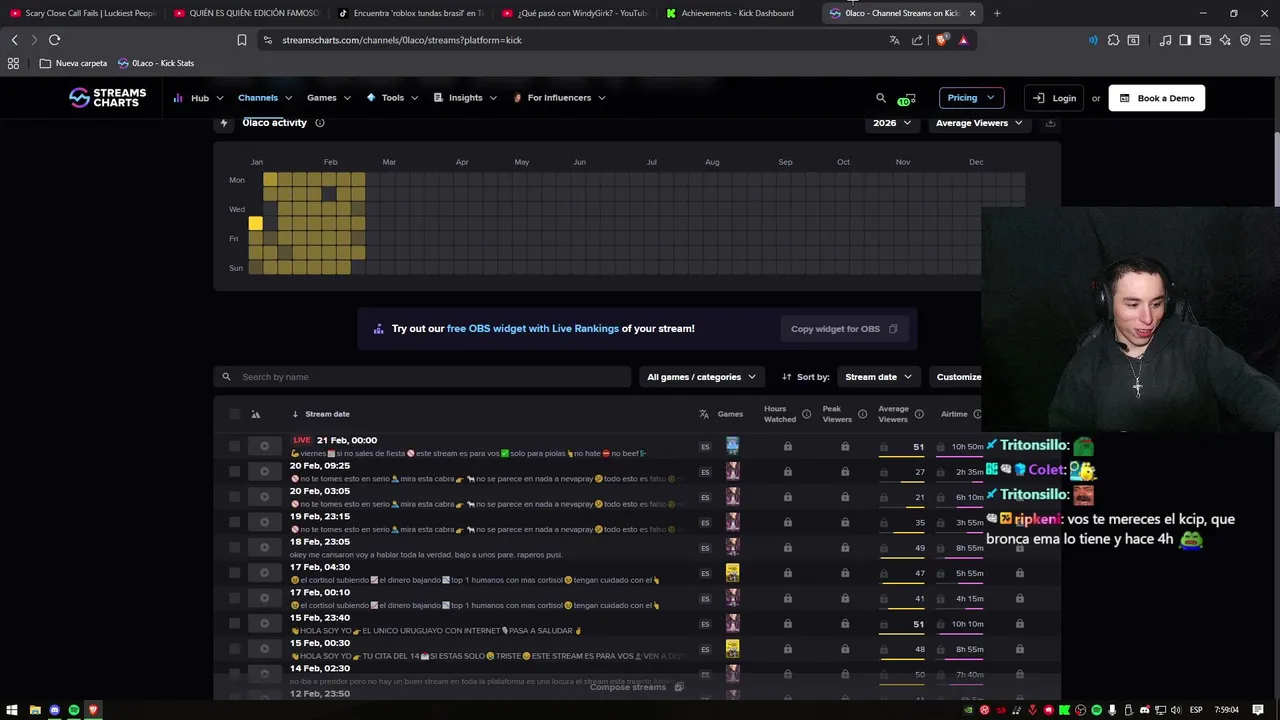
Task: Click info icon next to Average Viewers
Action: (x=919, y=414)
